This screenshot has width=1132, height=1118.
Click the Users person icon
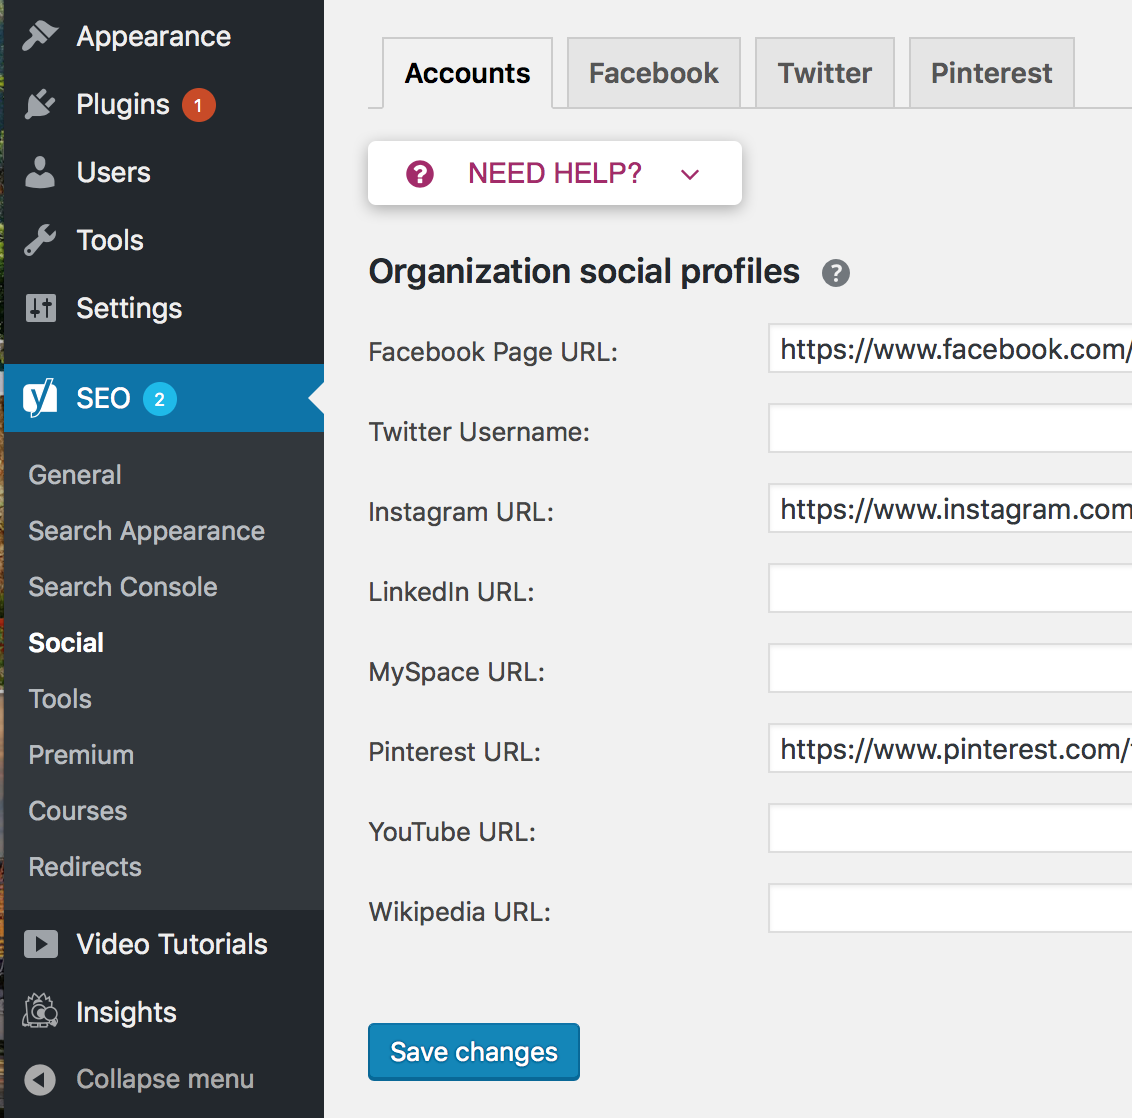[40, 172]
